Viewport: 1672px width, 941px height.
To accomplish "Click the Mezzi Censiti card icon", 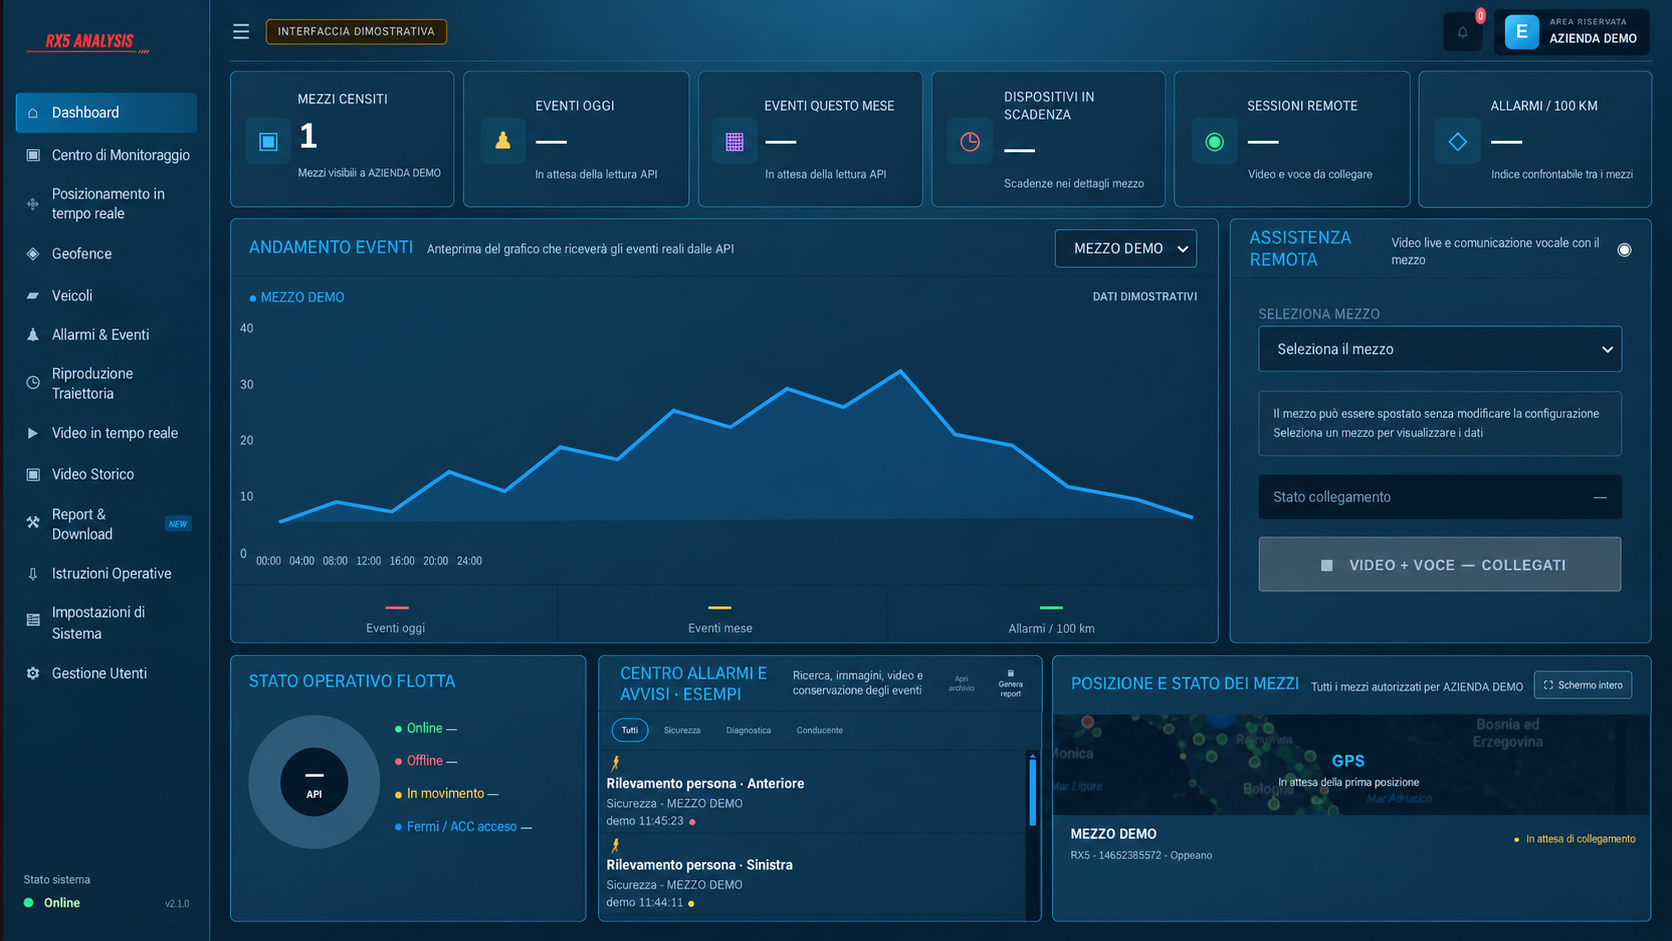I will click(x=268, y=141).
